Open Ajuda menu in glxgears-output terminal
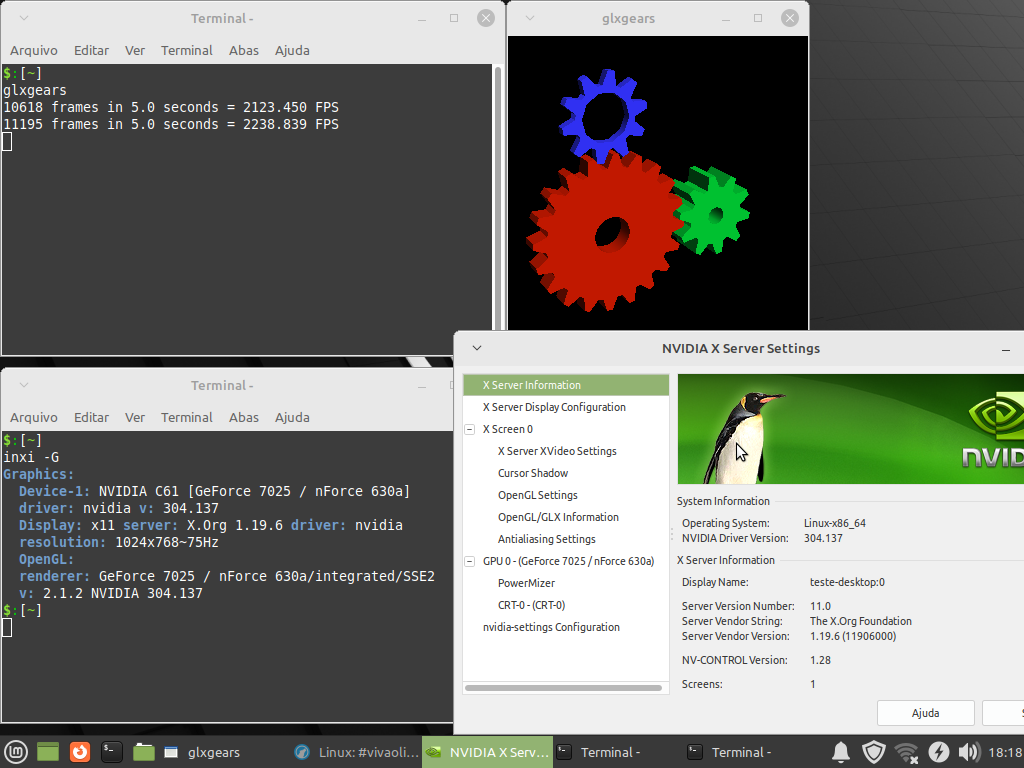 click(x=292, y=50)
